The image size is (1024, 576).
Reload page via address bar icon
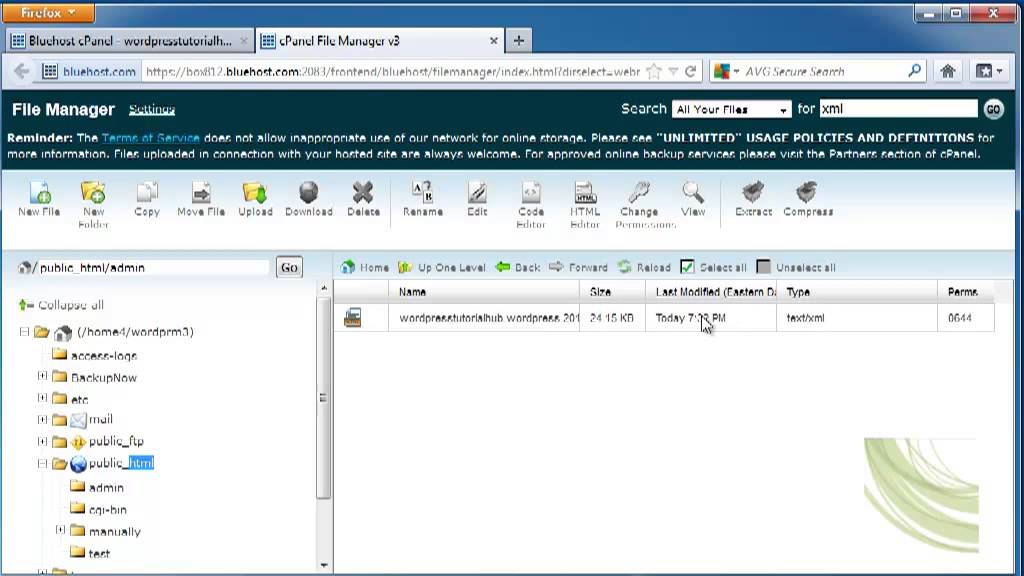click(x=691, y=71)
